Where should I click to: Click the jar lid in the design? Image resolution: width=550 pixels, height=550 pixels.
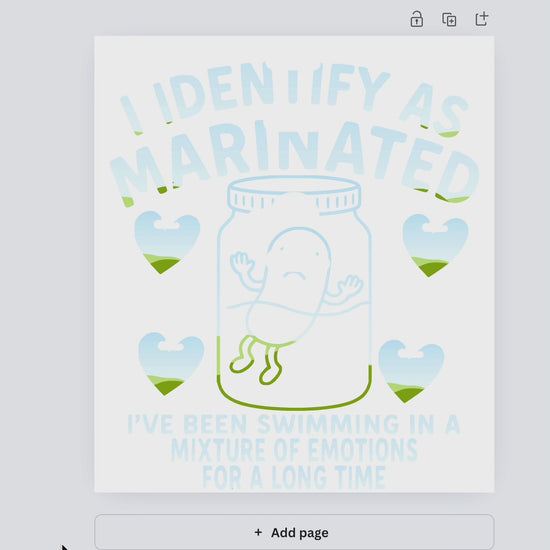click(294, 195)
